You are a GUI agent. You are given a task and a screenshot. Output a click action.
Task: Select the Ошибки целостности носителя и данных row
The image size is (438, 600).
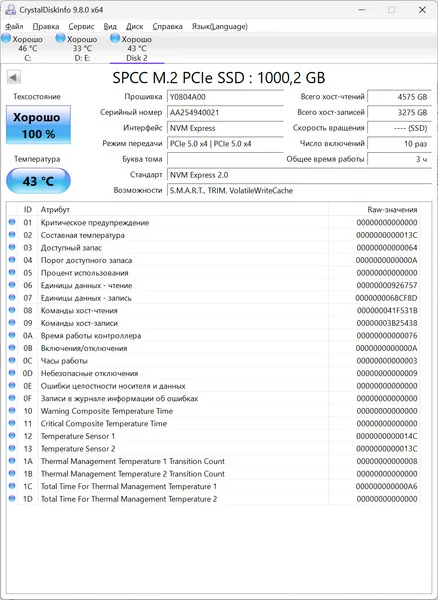[x=213, y=386]
